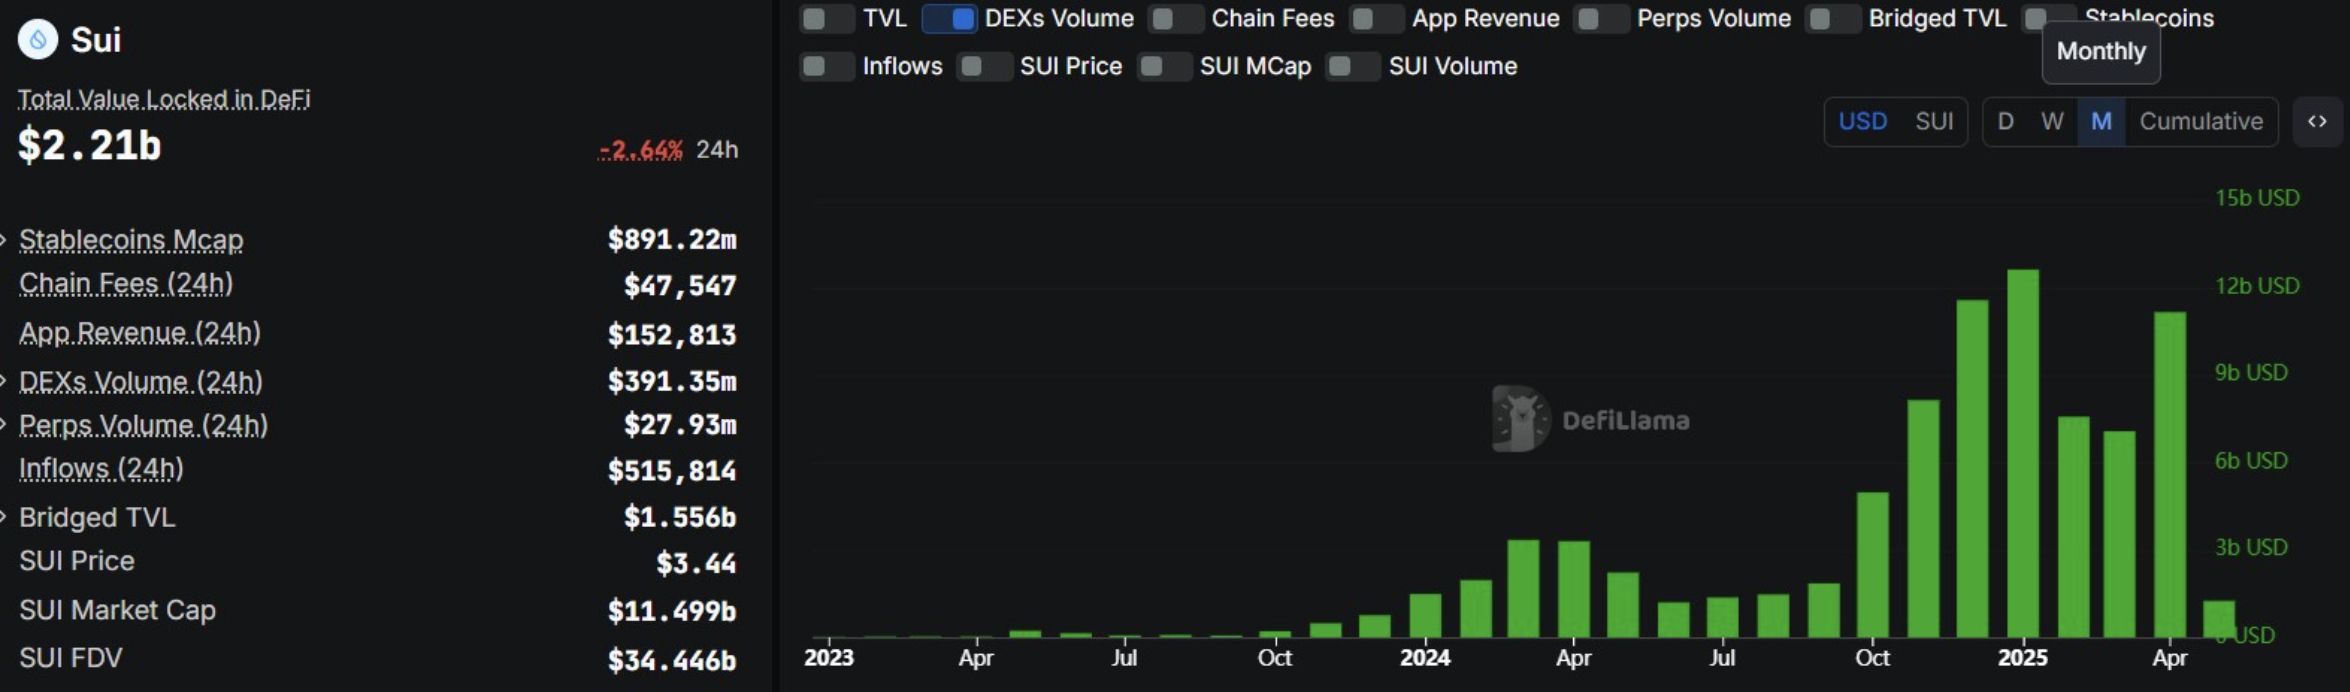Click the 15b USD axis label
This screenshot has height=692, width=2350.
tap(2257, 198)
